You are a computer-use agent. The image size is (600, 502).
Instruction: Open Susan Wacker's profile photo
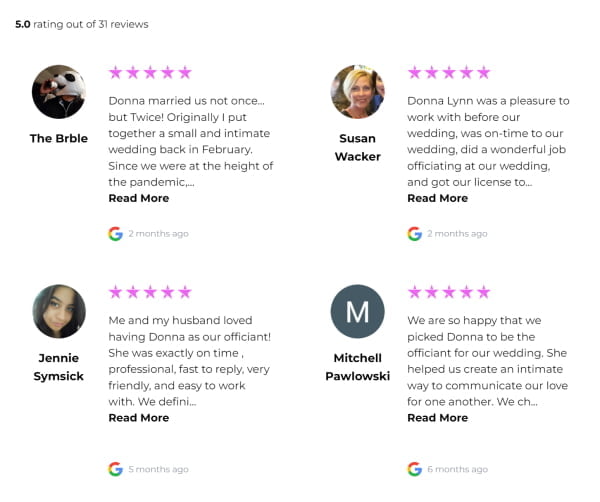pos(358,91)
